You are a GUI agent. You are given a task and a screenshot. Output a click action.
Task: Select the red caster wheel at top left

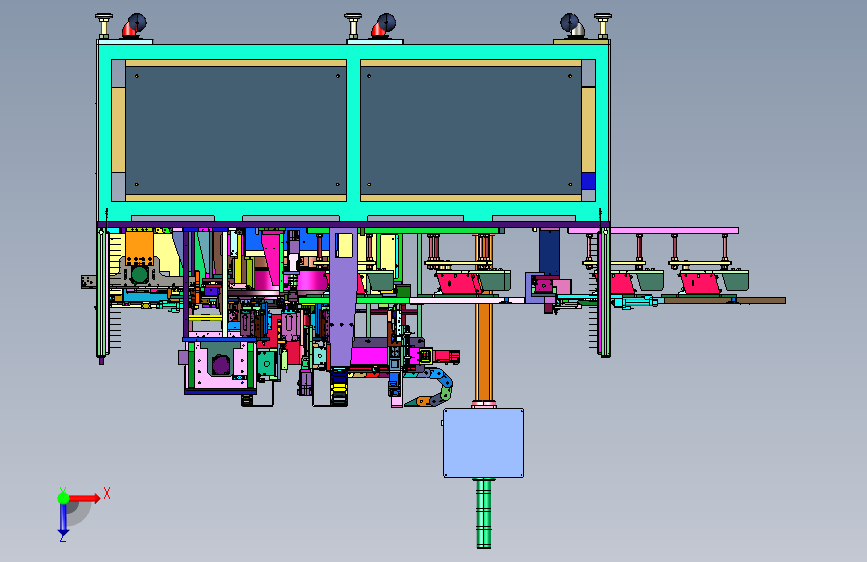[133, 25]
